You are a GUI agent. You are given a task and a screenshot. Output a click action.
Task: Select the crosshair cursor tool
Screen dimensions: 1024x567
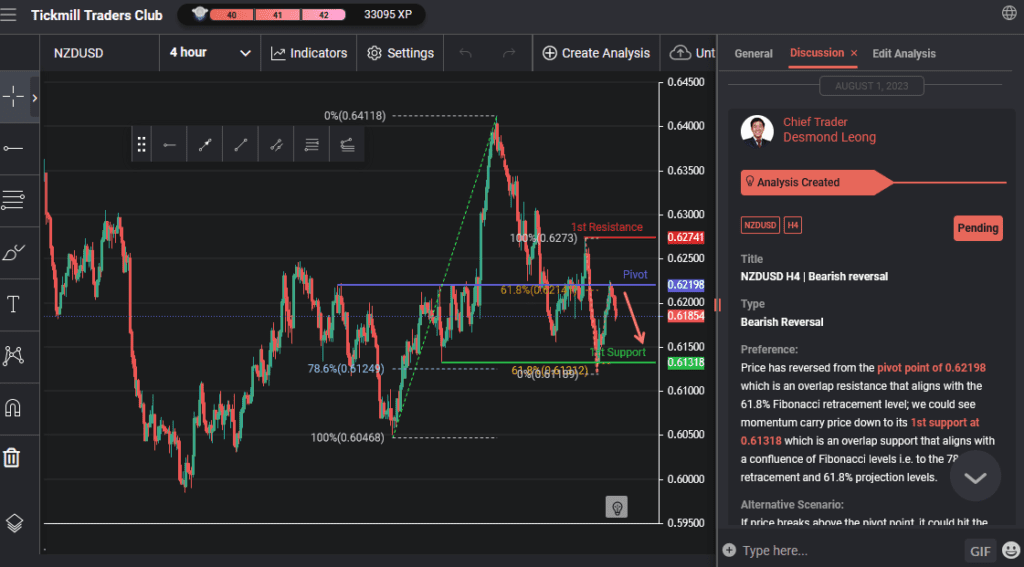pyautogui.click(x=13, y=97)
